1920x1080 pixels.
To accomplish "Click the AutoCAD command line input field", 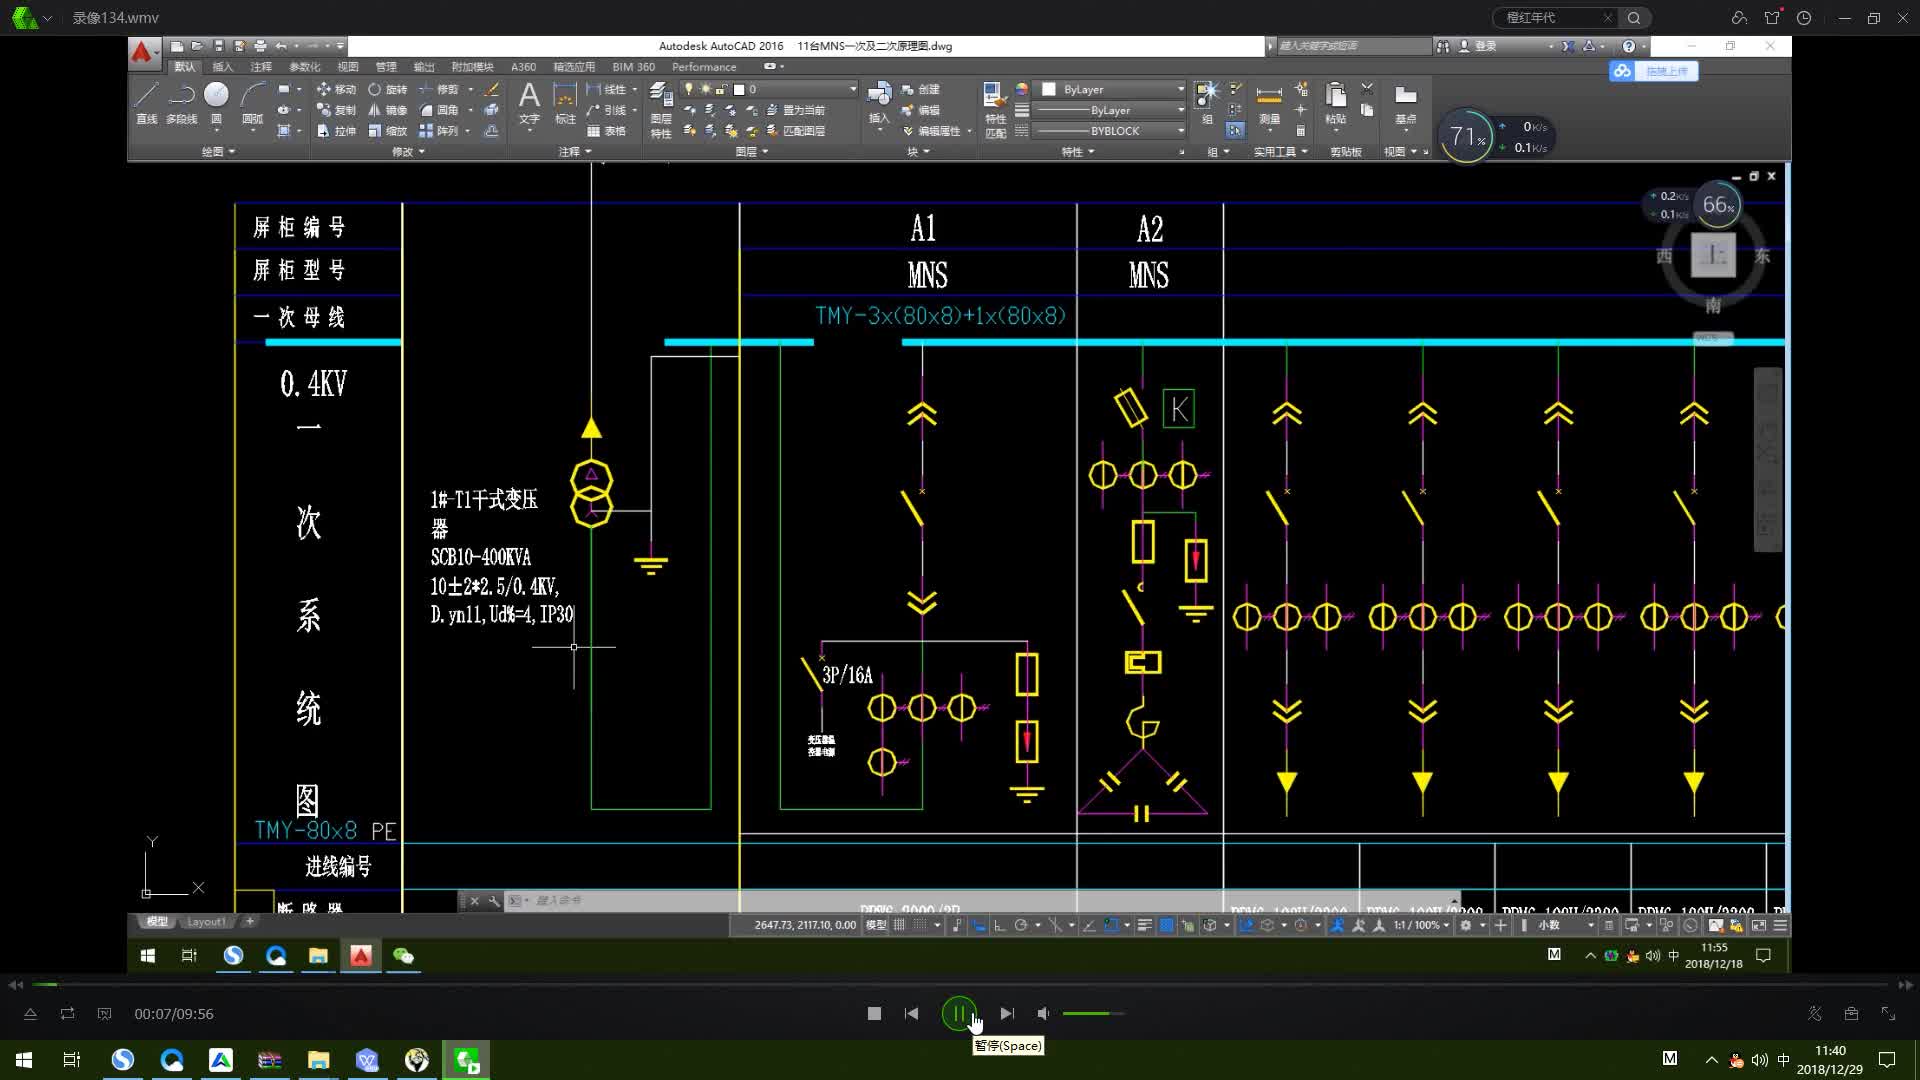I will click(x=980, y=901).
